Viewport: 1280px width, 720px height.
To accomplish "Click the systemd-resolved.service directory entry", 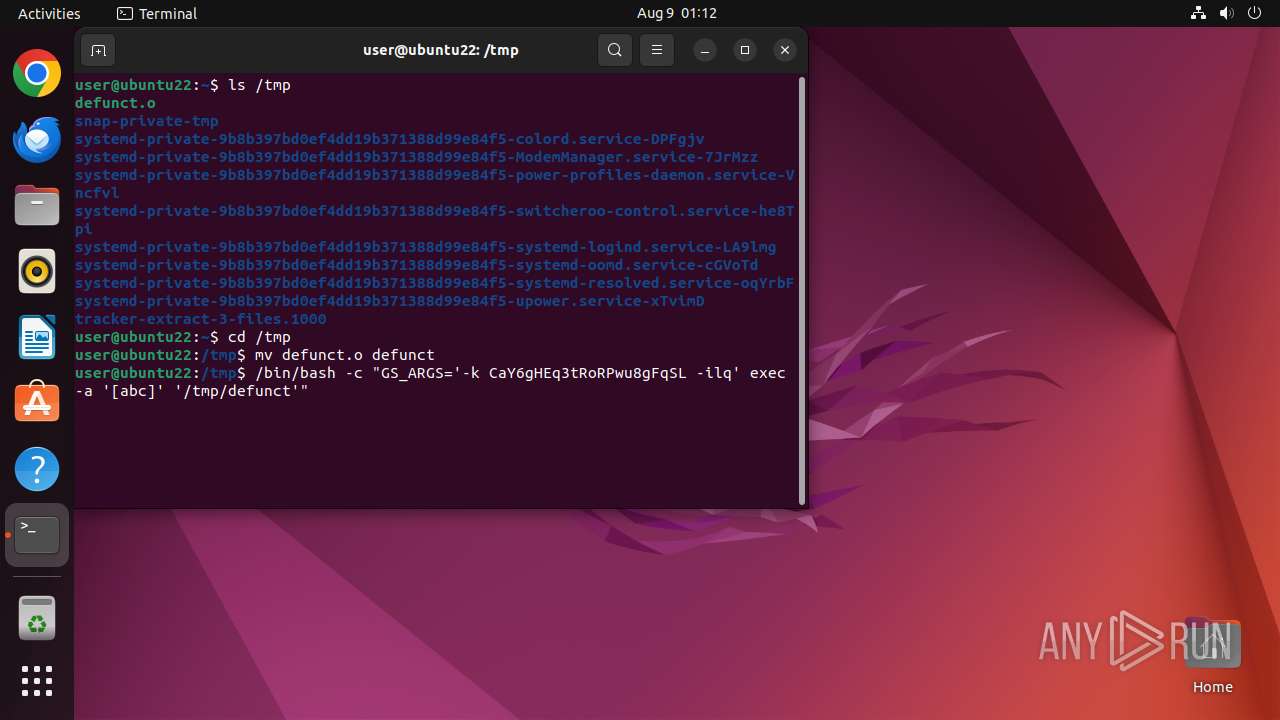I will point(434,283).
